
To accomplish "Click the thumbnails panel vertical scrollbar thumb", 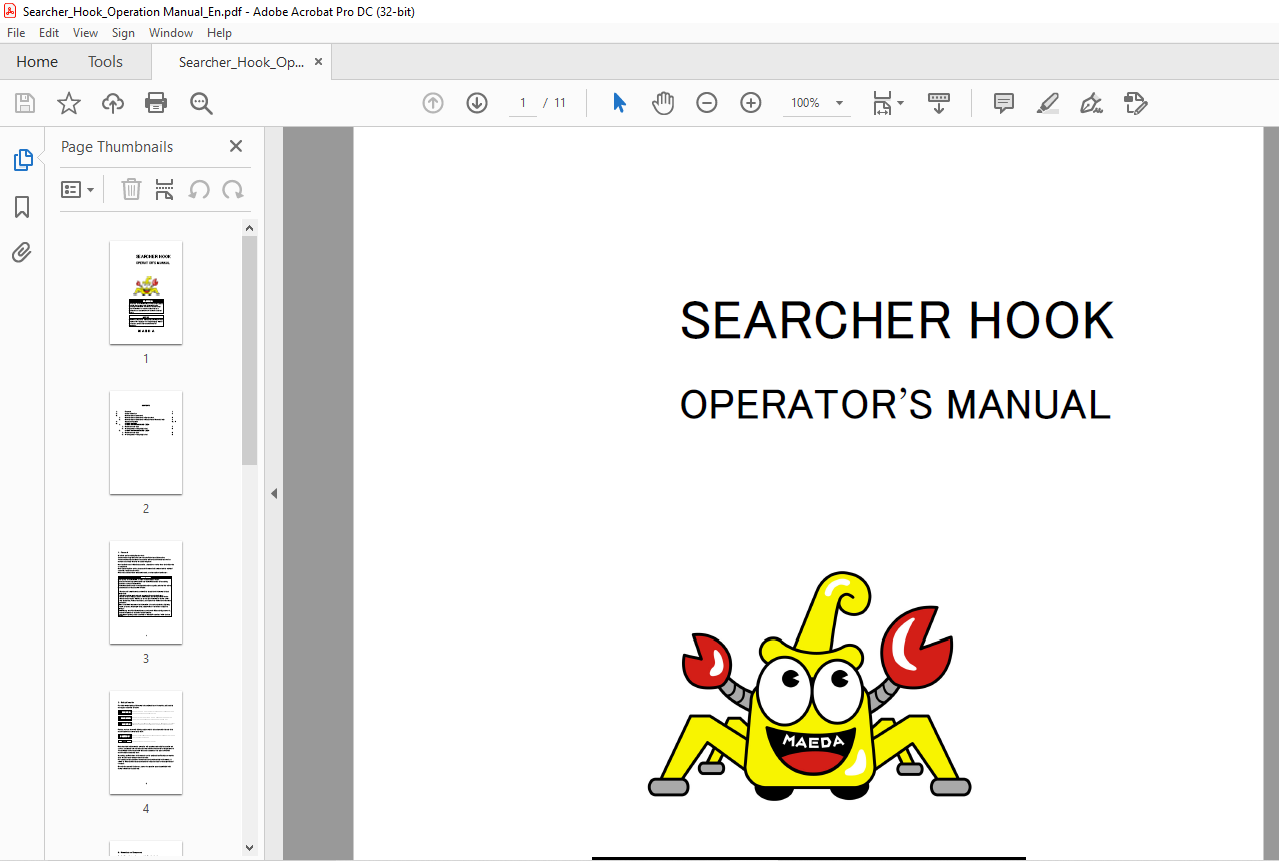I will pos(249,351).
